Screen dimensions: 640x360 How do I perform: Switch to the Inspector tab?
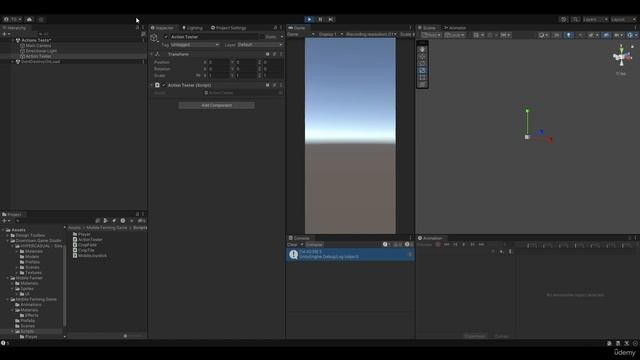click(162, 28)
